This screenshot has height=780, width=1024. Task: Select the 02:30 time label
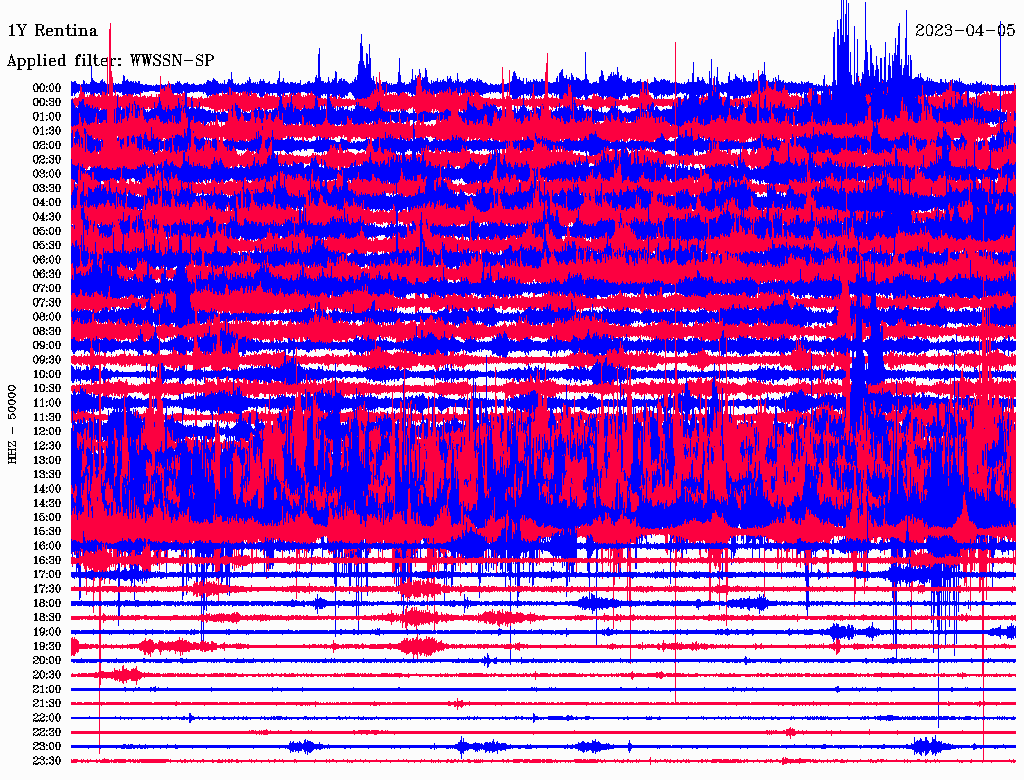click(x=47, y=160)
